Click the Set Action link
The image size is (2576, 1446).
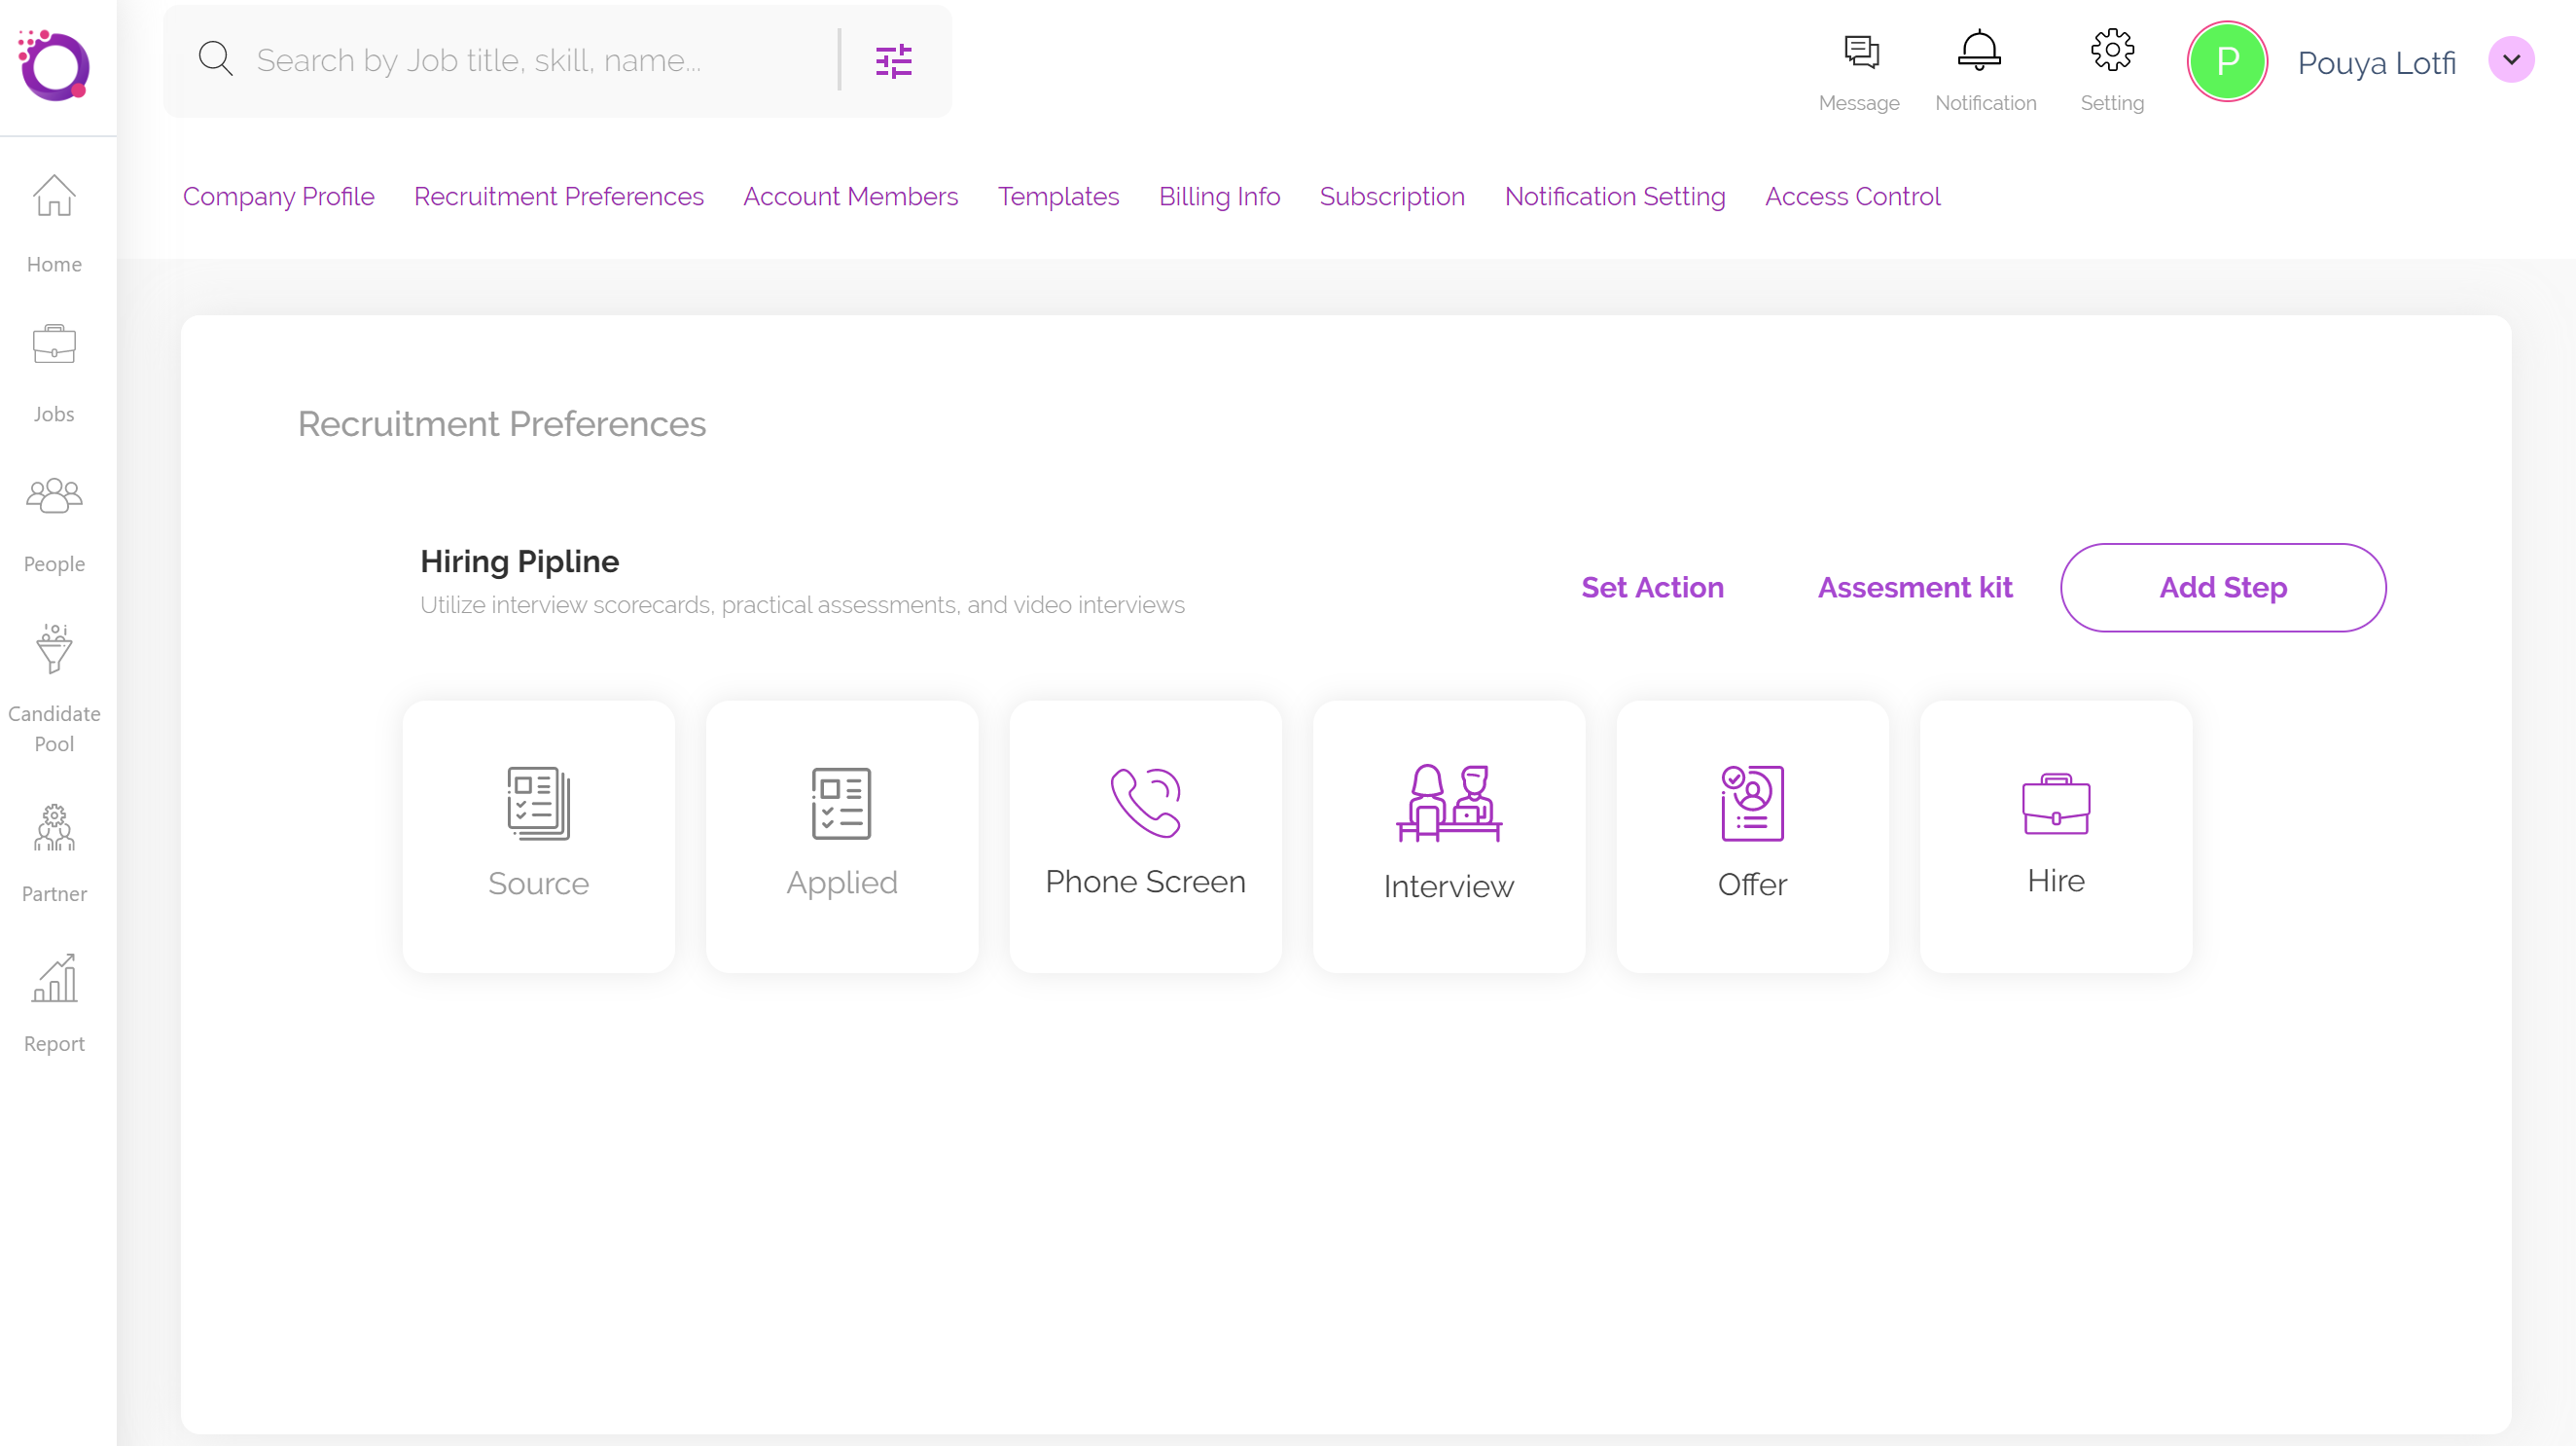pyautogui.click(x=1652, y=587)
